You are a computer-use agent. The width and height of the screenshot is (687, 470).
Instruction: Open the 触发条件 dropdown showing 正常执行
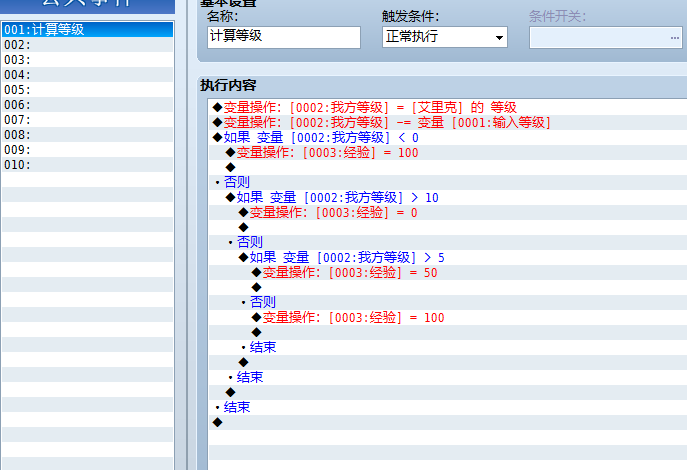(x=445, y=37)
